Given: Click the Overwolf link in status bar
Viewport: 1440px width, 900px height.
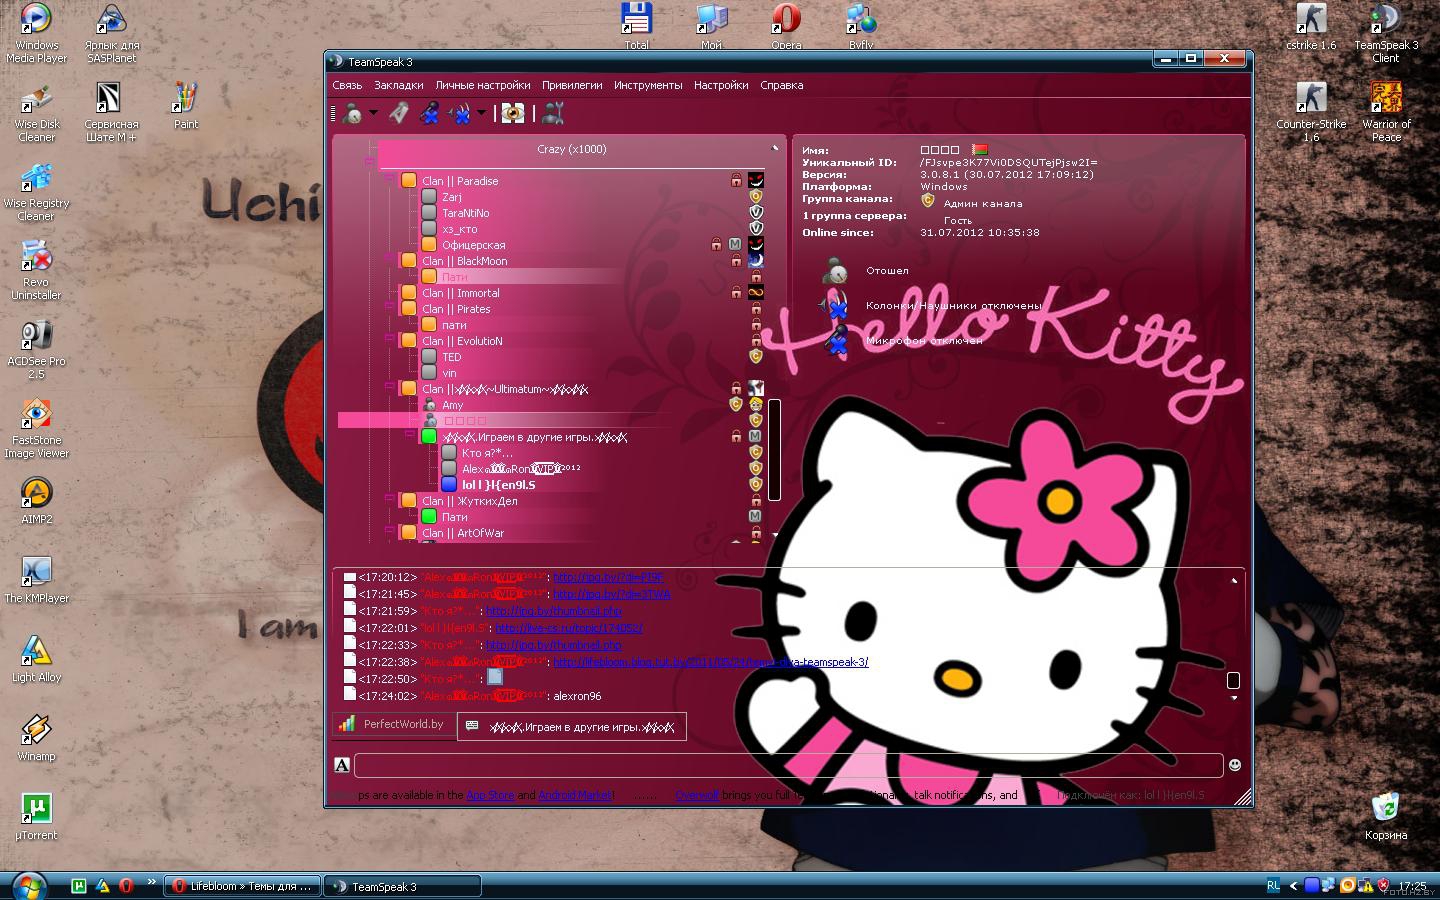Looking at the screenshot, I should click(697, 795).
